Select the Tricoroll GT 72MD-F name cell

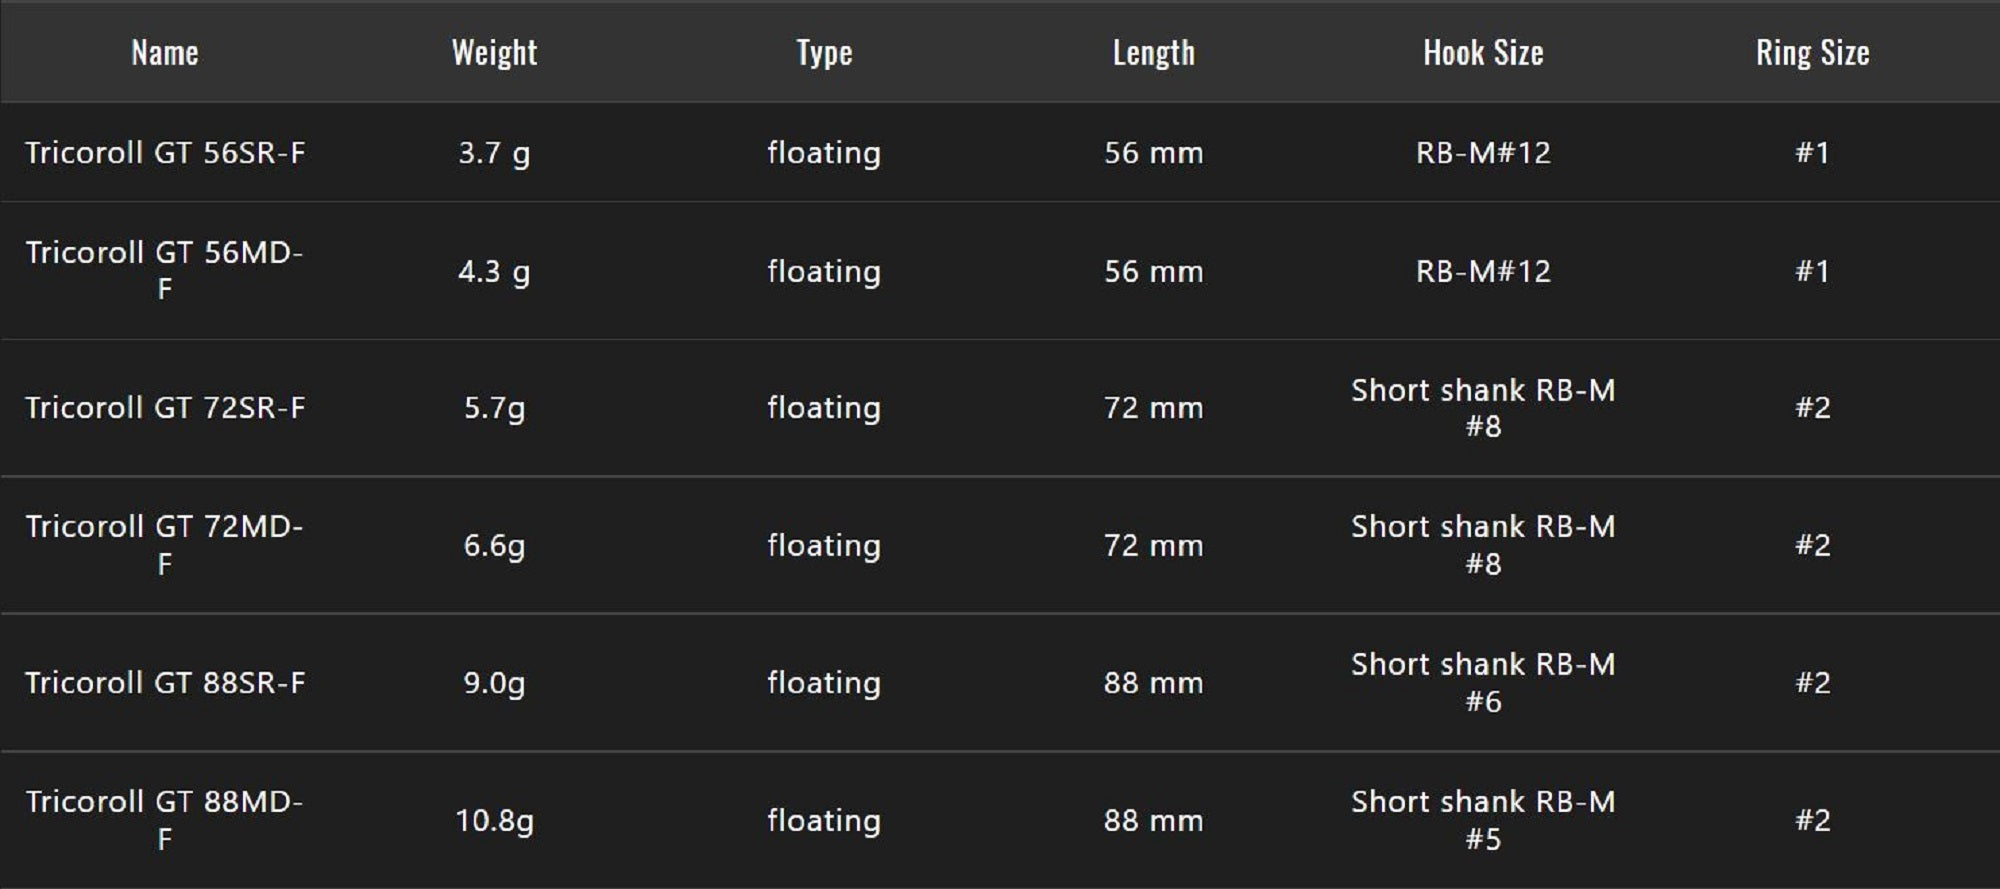click(x=165, y=545)
